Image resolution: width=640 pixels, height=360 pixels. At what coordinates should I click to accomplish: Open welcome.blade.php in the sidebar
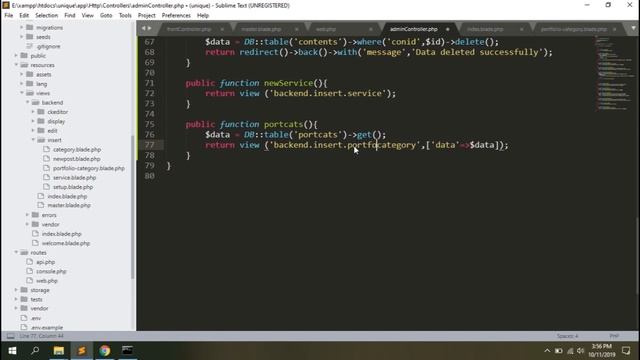[66, 243]
